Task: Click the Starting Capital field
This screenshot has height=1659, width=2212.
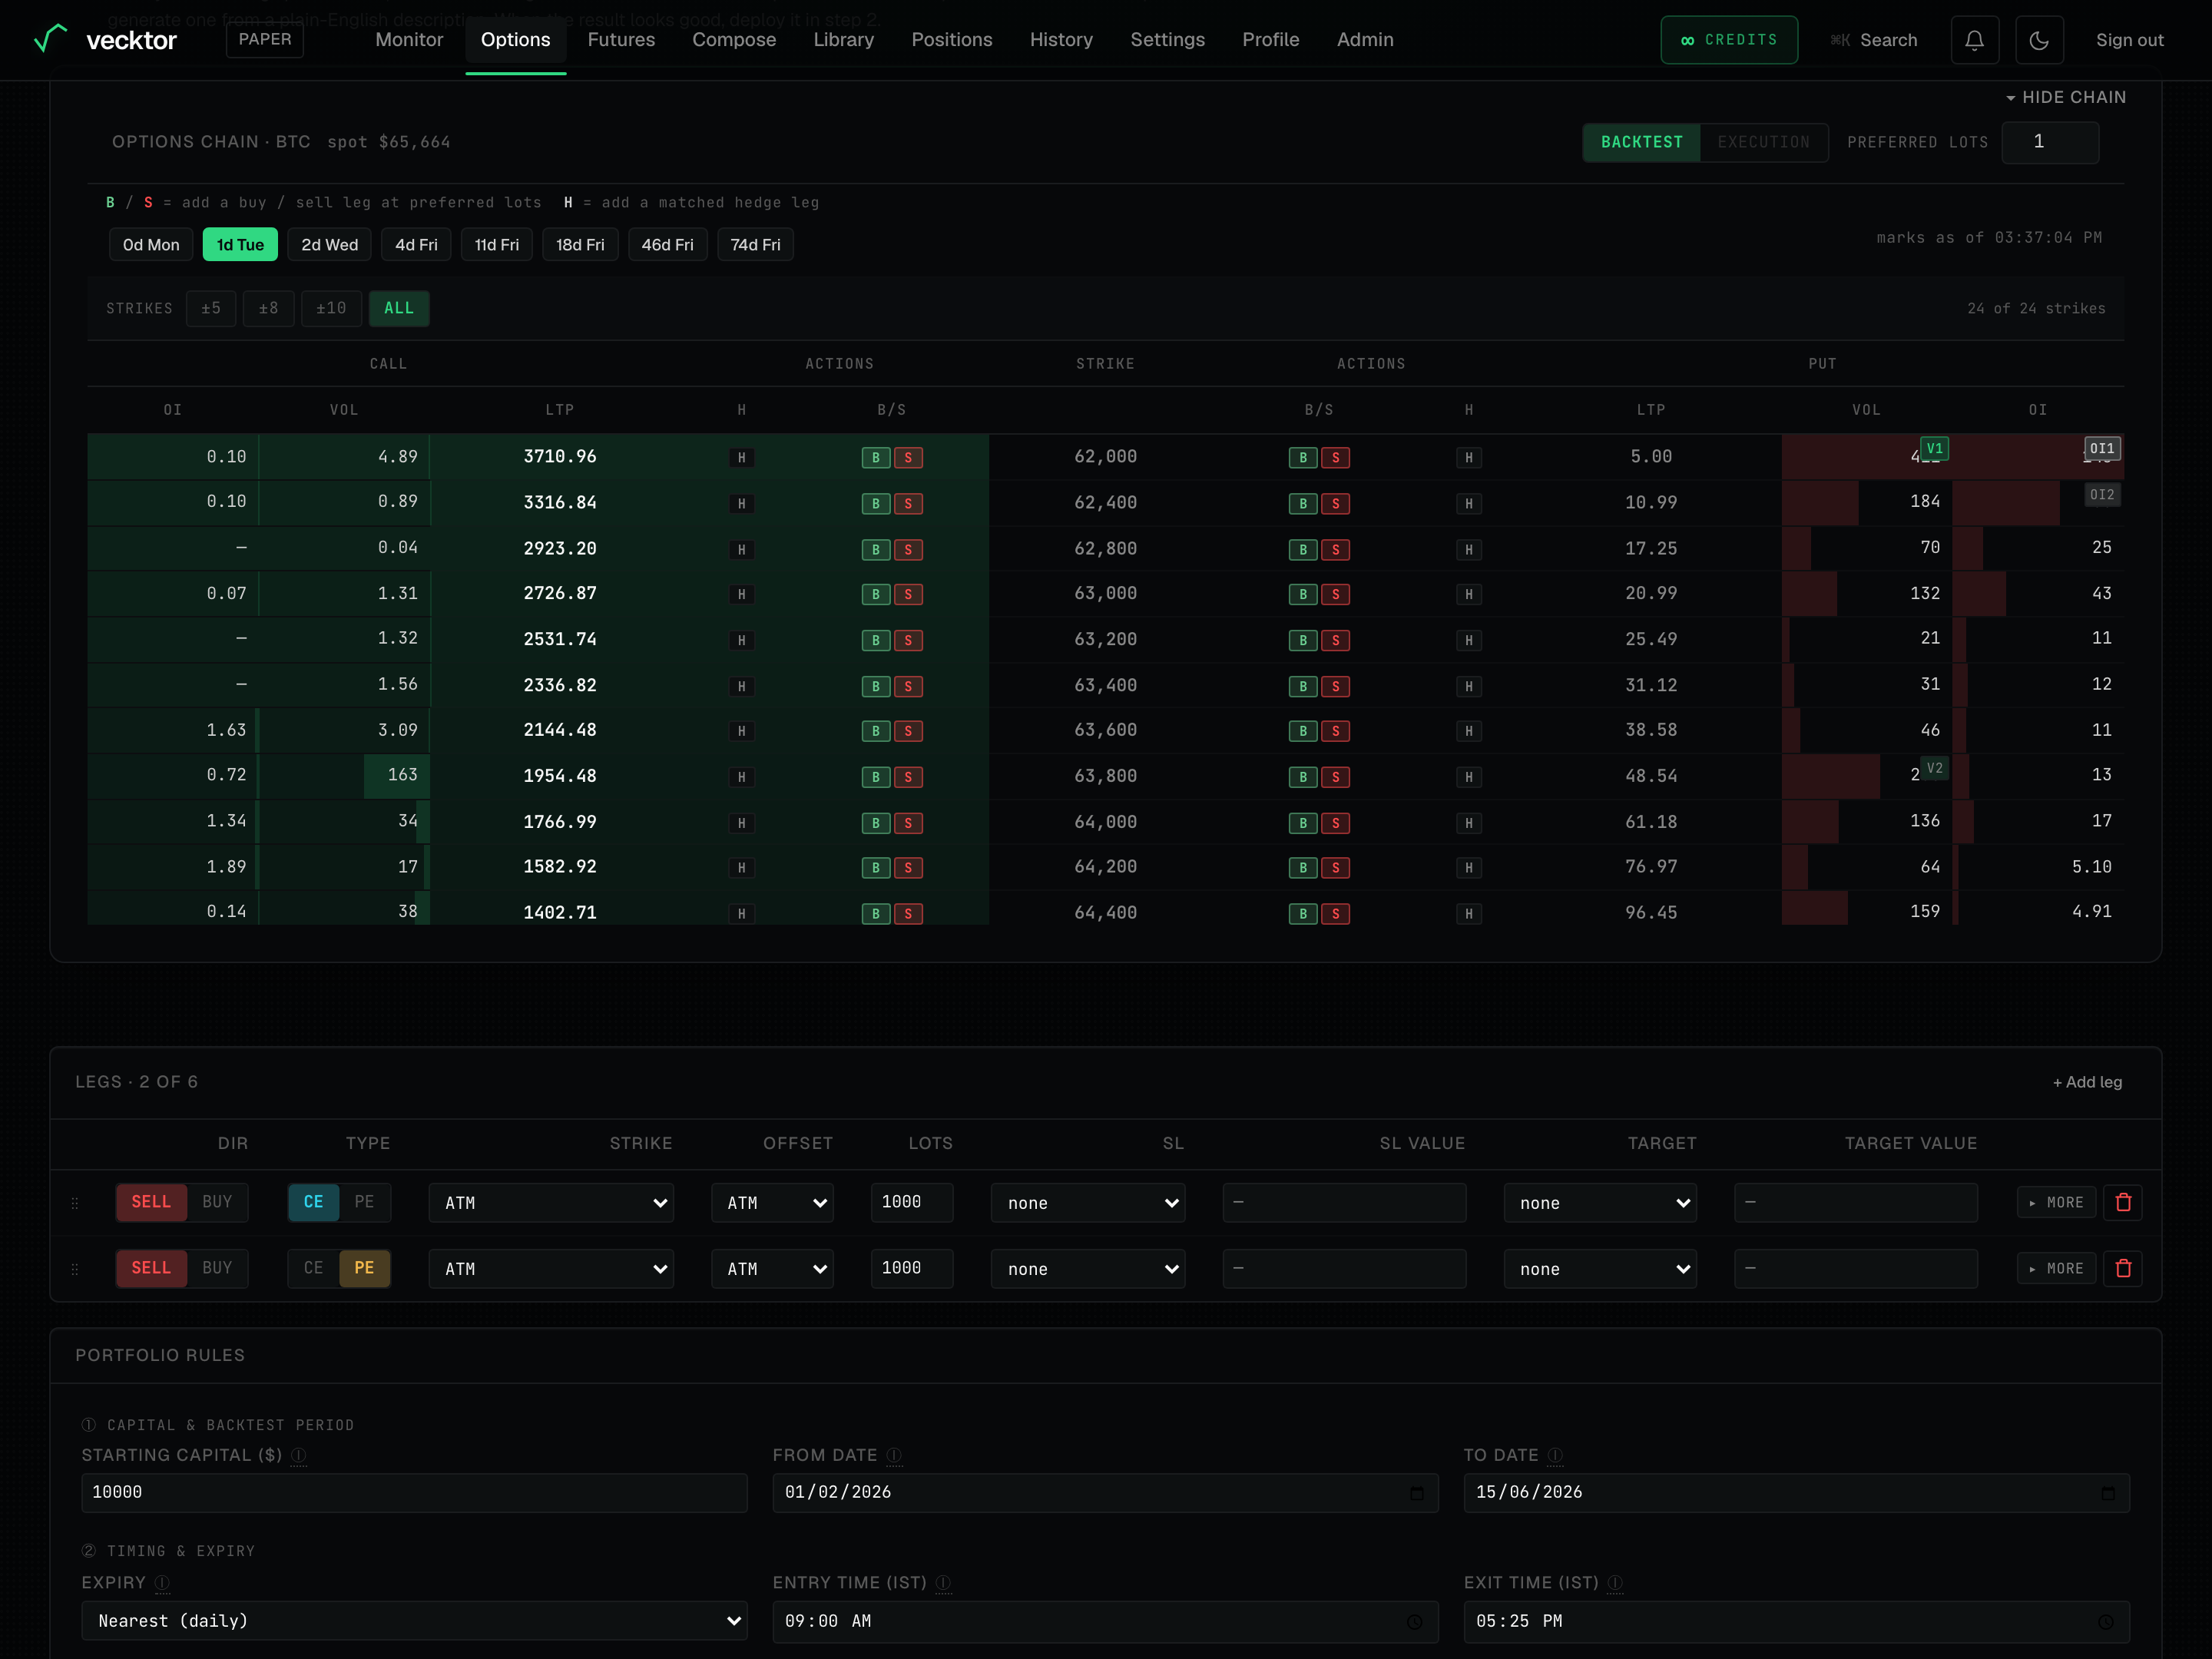Action: (414, 1493)
